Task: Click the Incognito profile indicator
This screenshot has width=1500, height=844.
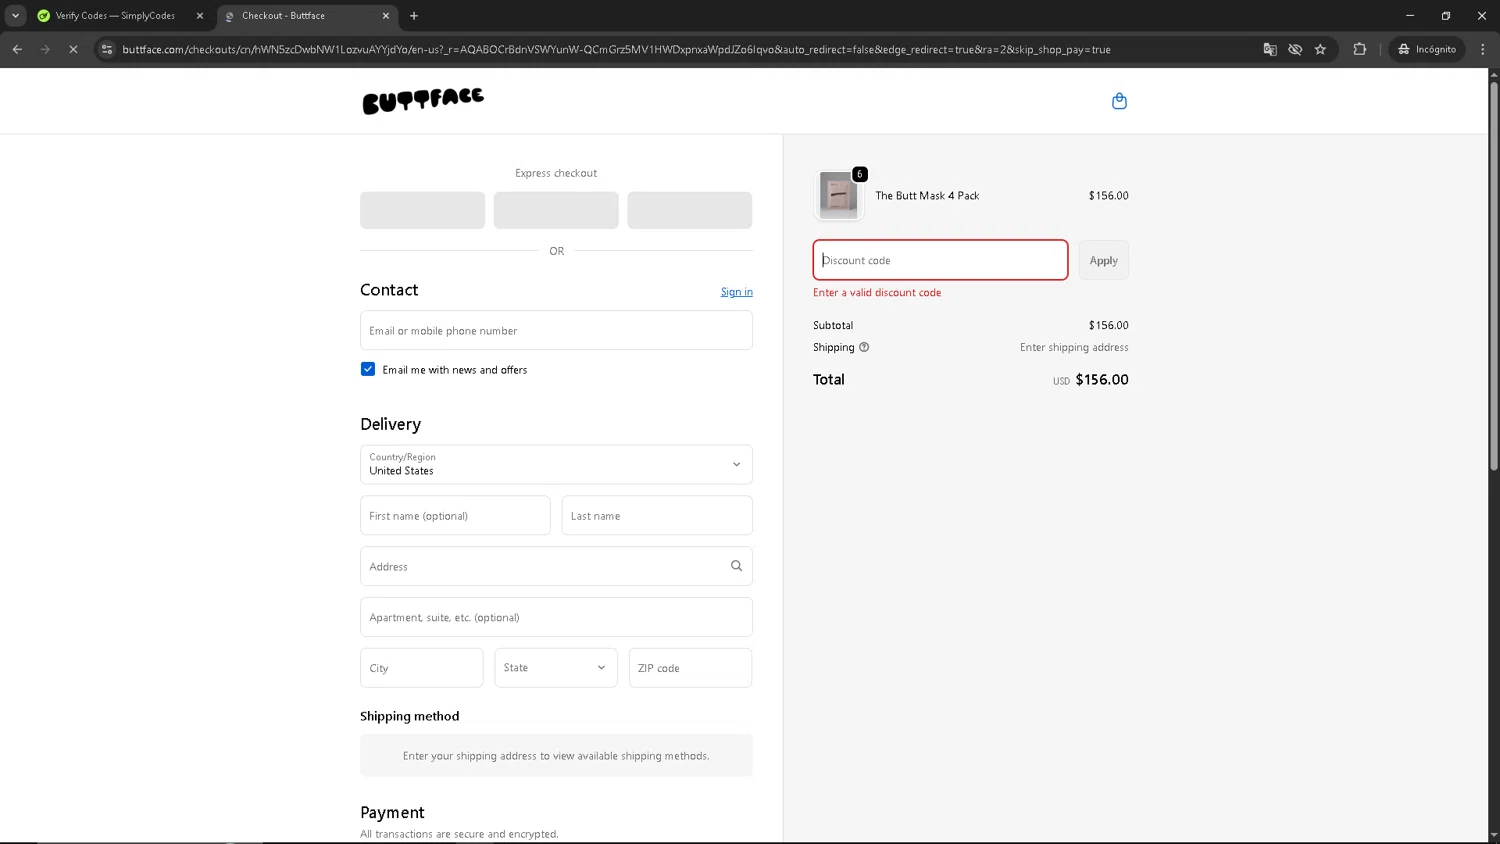Action: [x=1427, y=49]
